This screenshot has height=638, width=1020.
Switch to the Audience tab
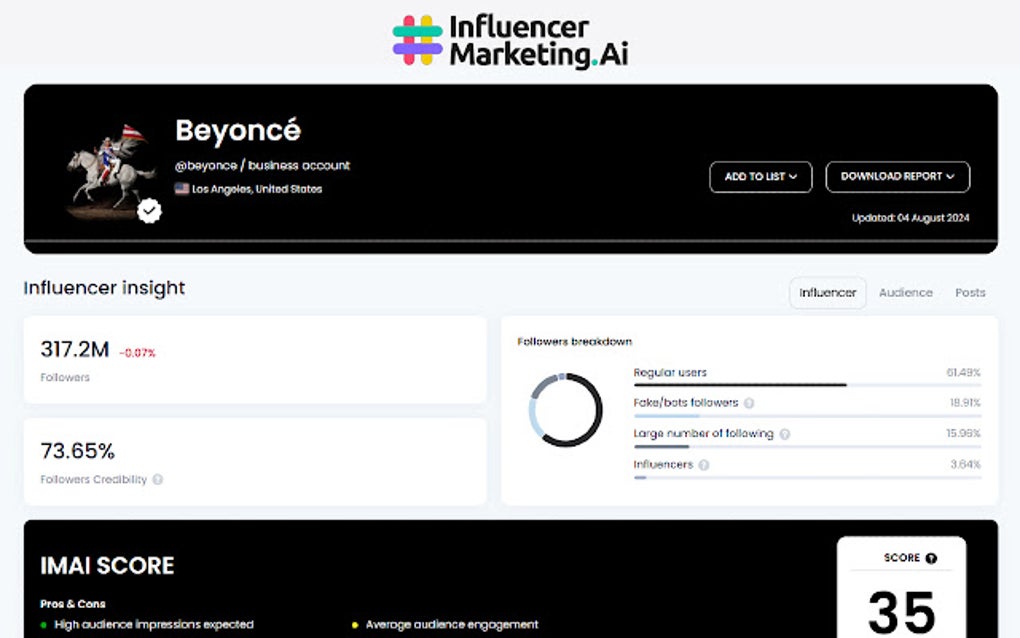pyautogui.click(x=905, y=293)
